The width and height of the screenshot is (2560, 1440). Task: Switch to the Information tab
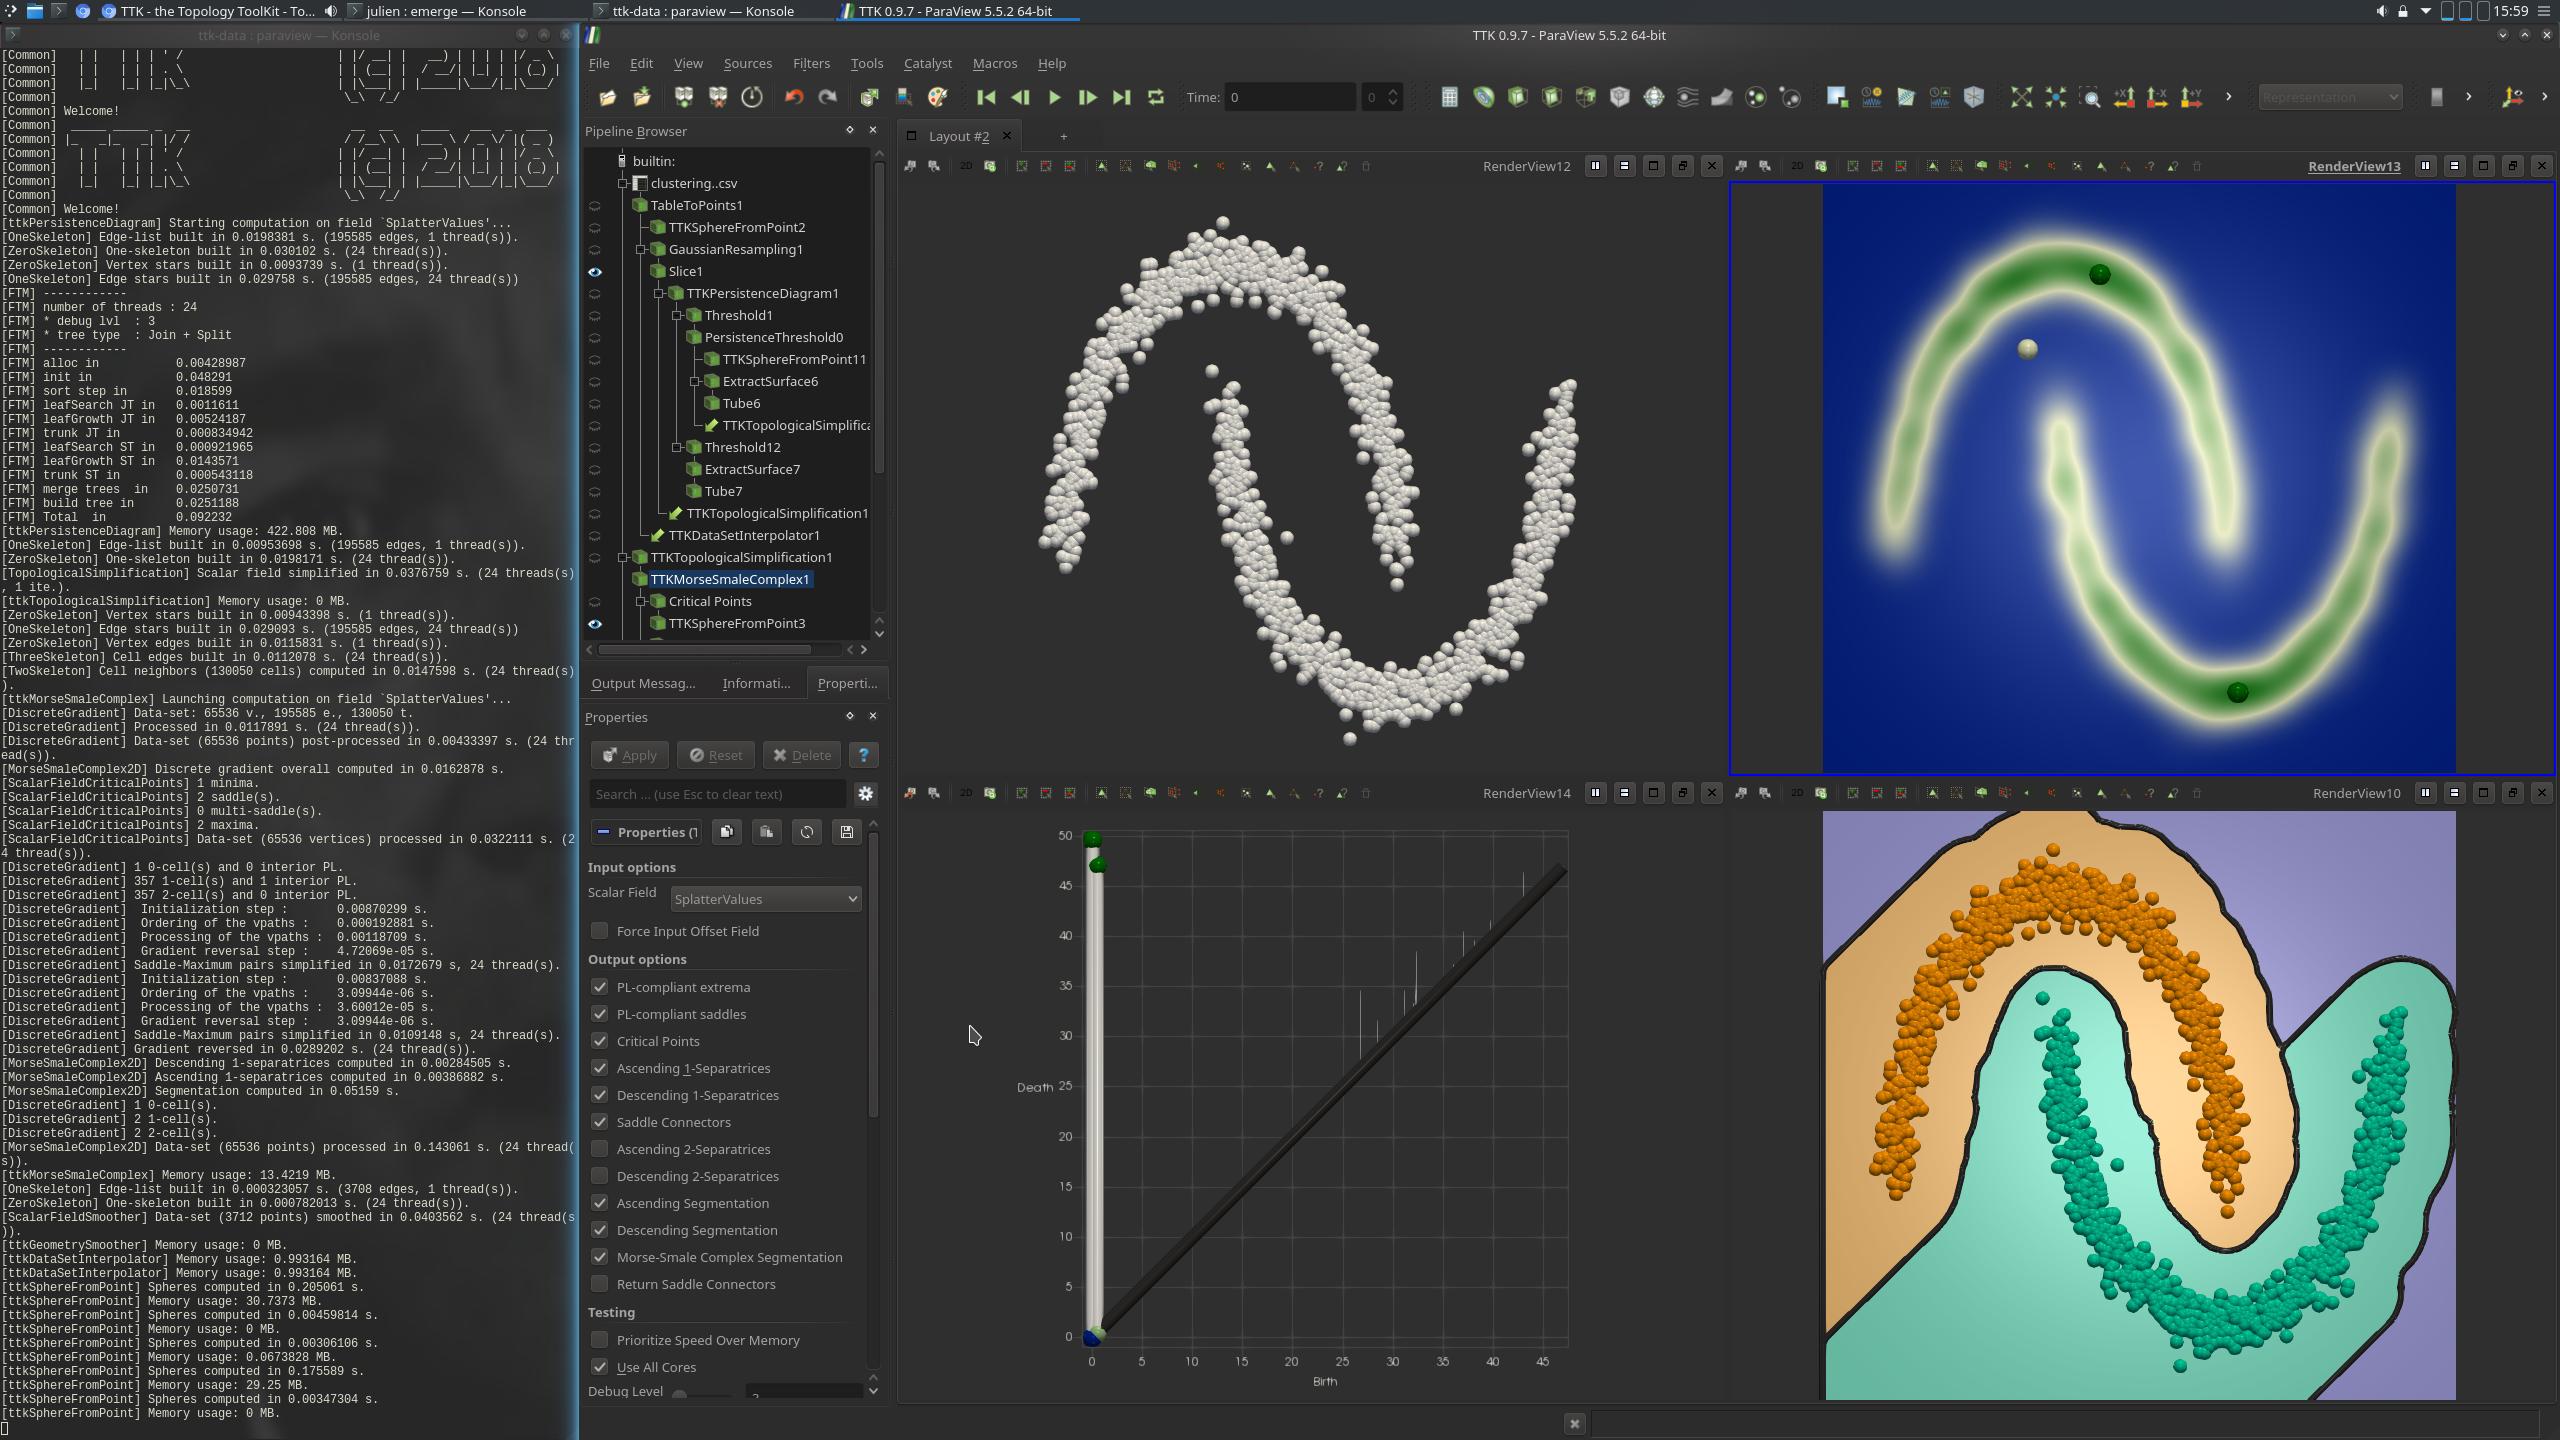[755, 683]
